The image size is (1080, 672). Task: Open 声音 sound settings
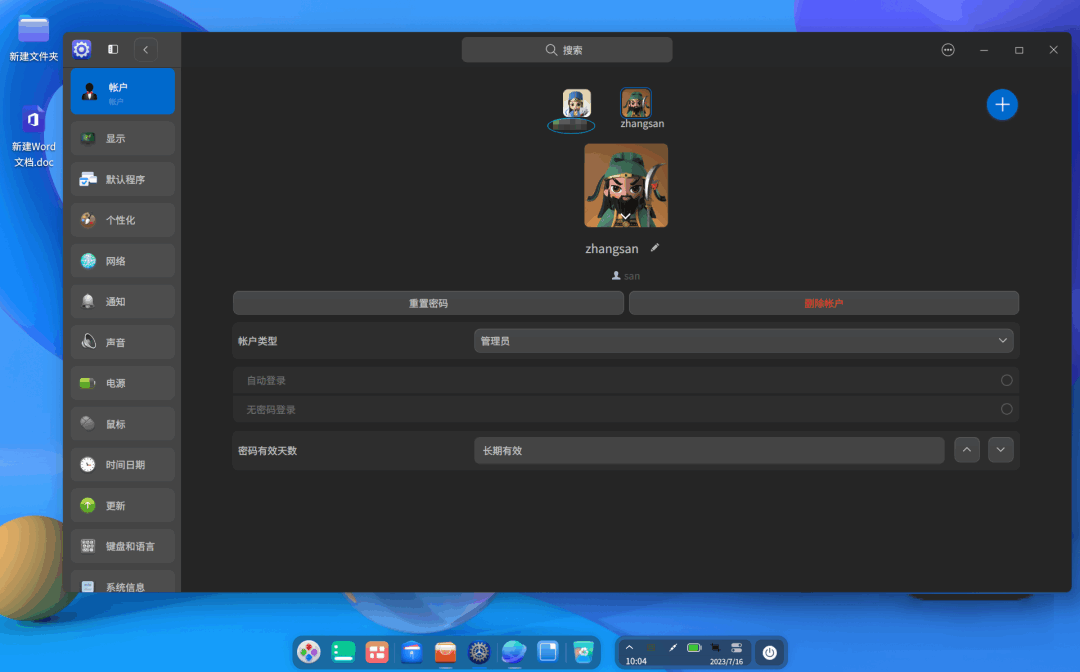point(123,342)
